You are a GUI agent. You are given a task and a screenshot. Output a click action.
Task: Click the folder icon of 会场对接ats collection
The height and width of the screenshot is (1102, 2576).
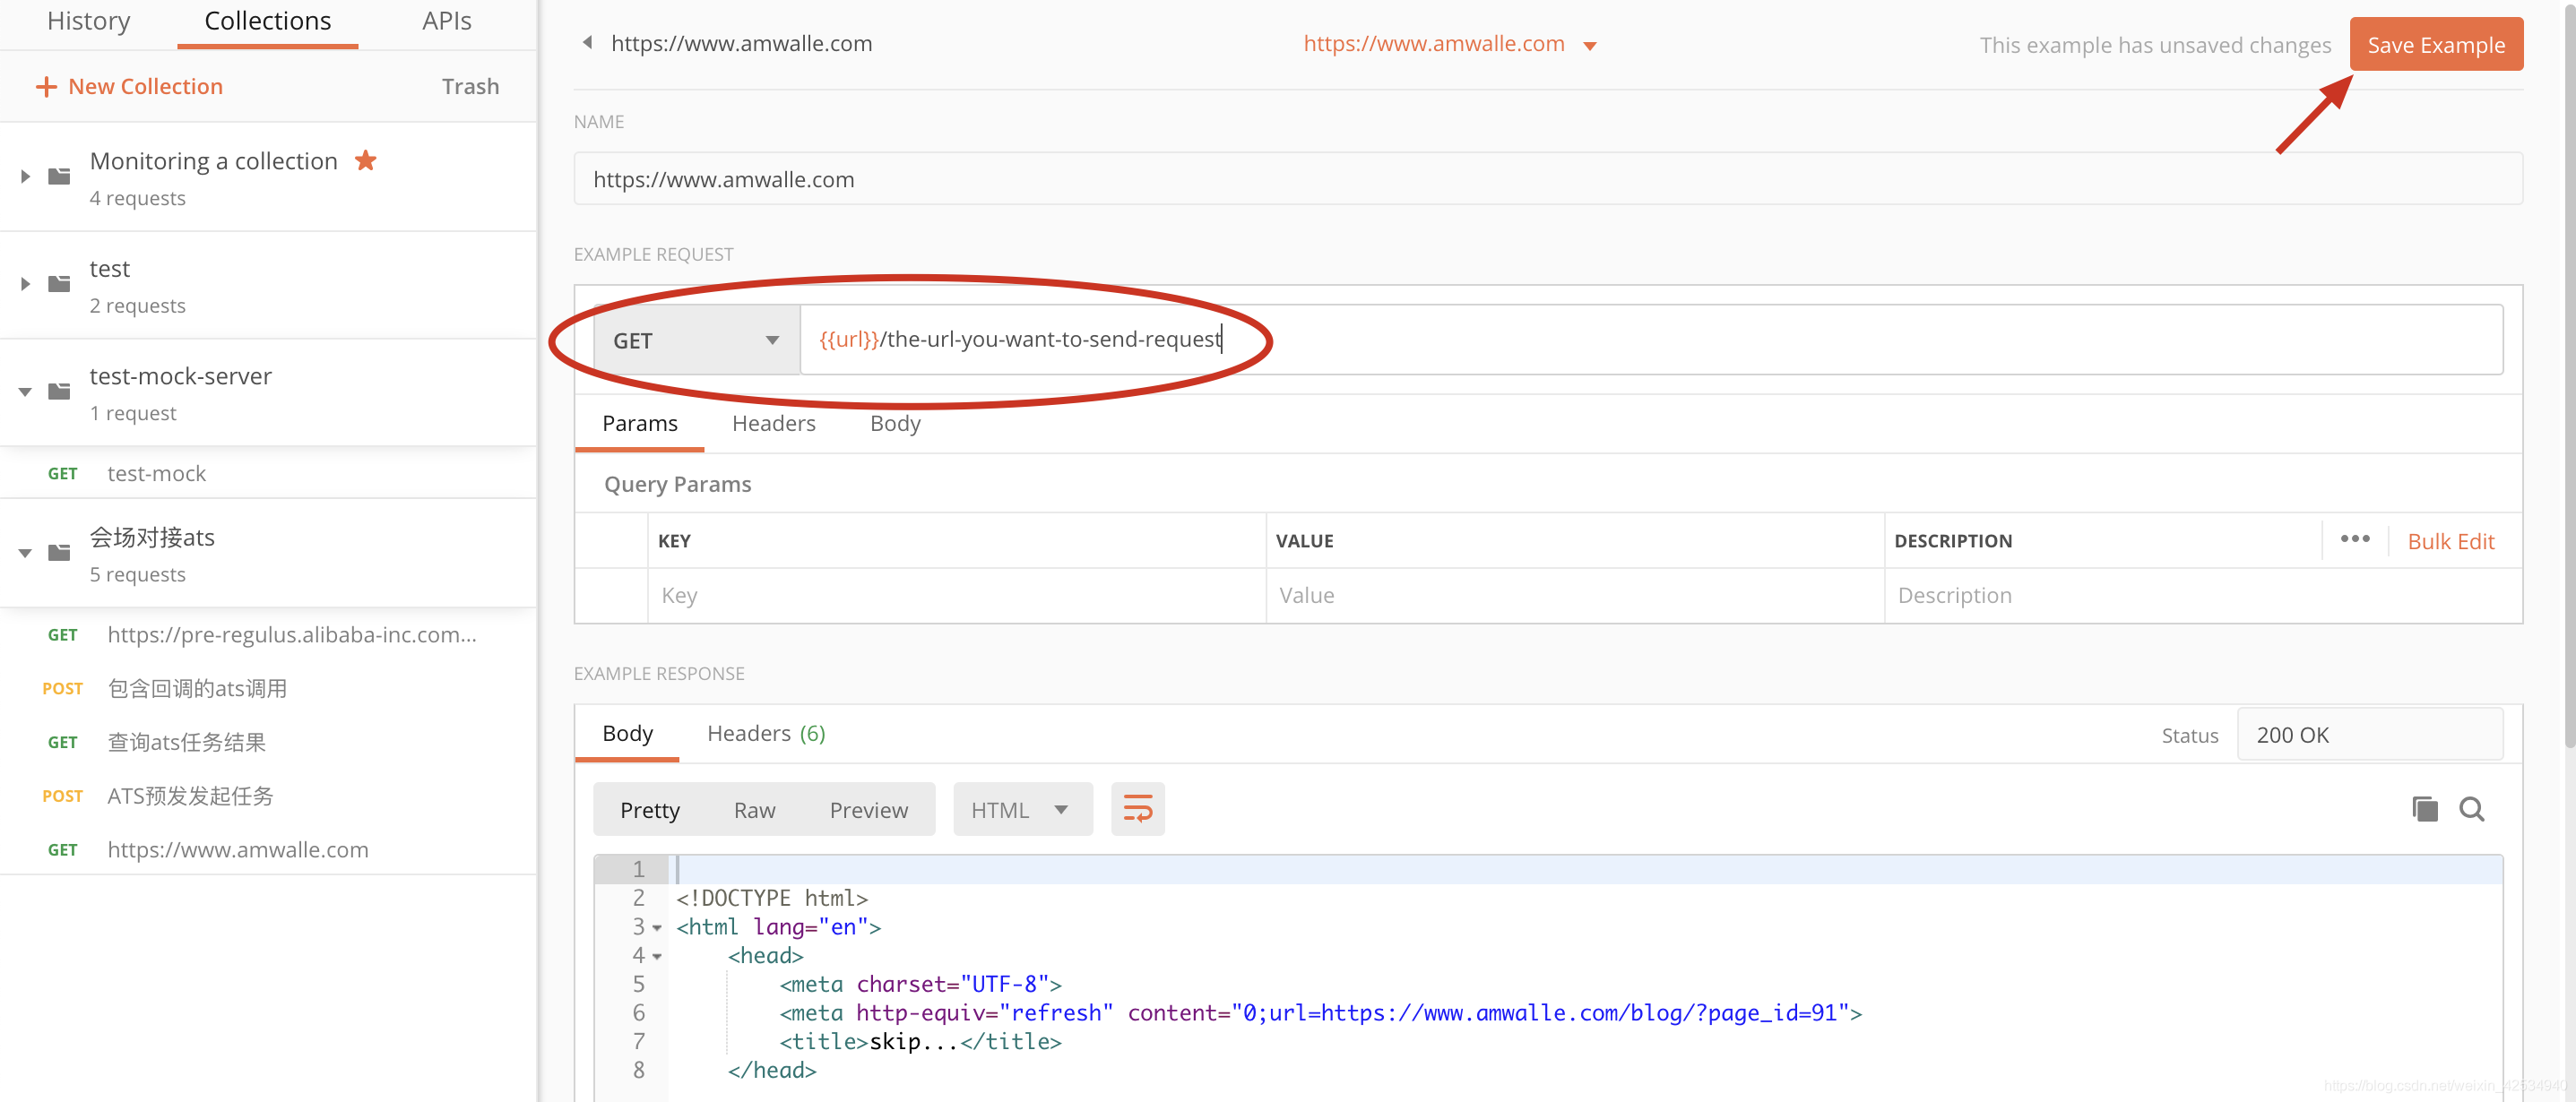click(60, 552)
